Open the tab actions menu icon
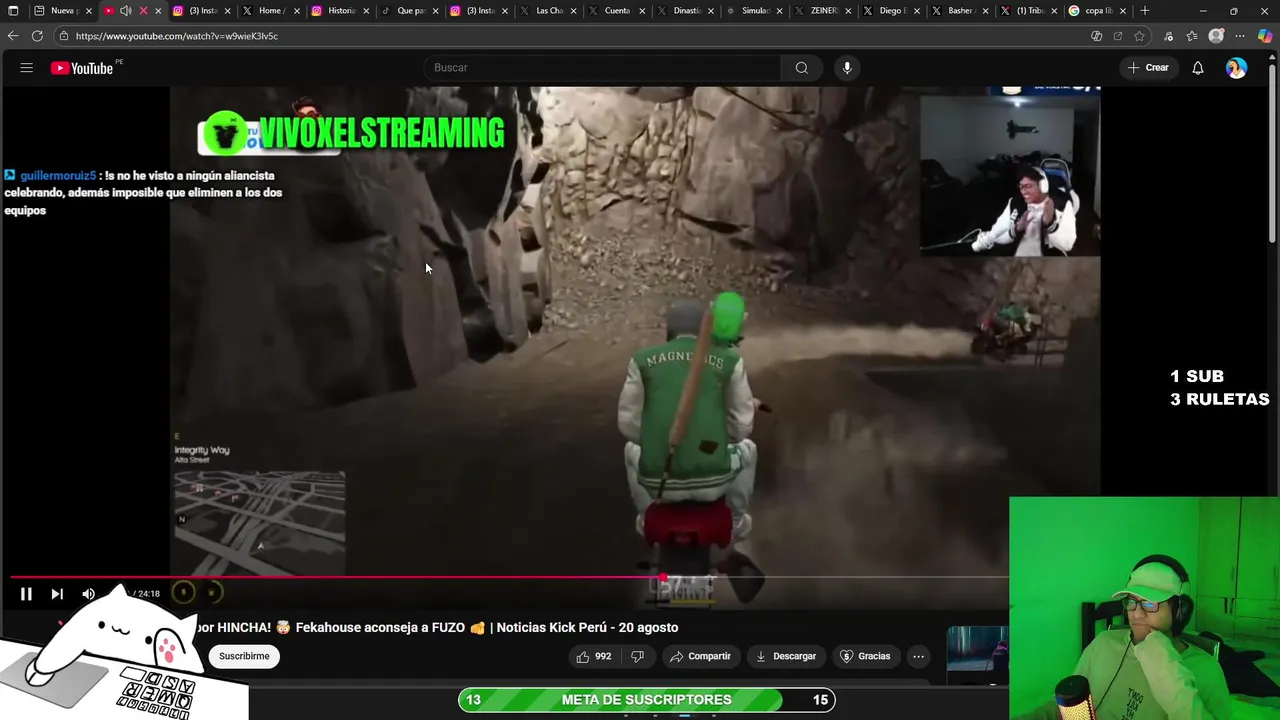 13,11
